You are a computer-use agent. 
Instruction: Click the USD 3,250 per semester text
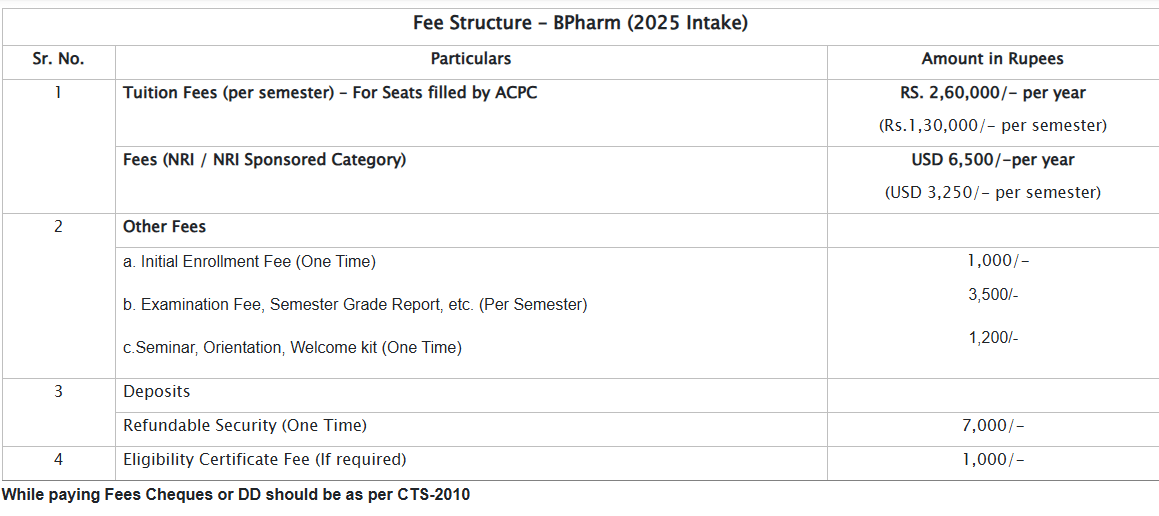click(x=992, y=193)
